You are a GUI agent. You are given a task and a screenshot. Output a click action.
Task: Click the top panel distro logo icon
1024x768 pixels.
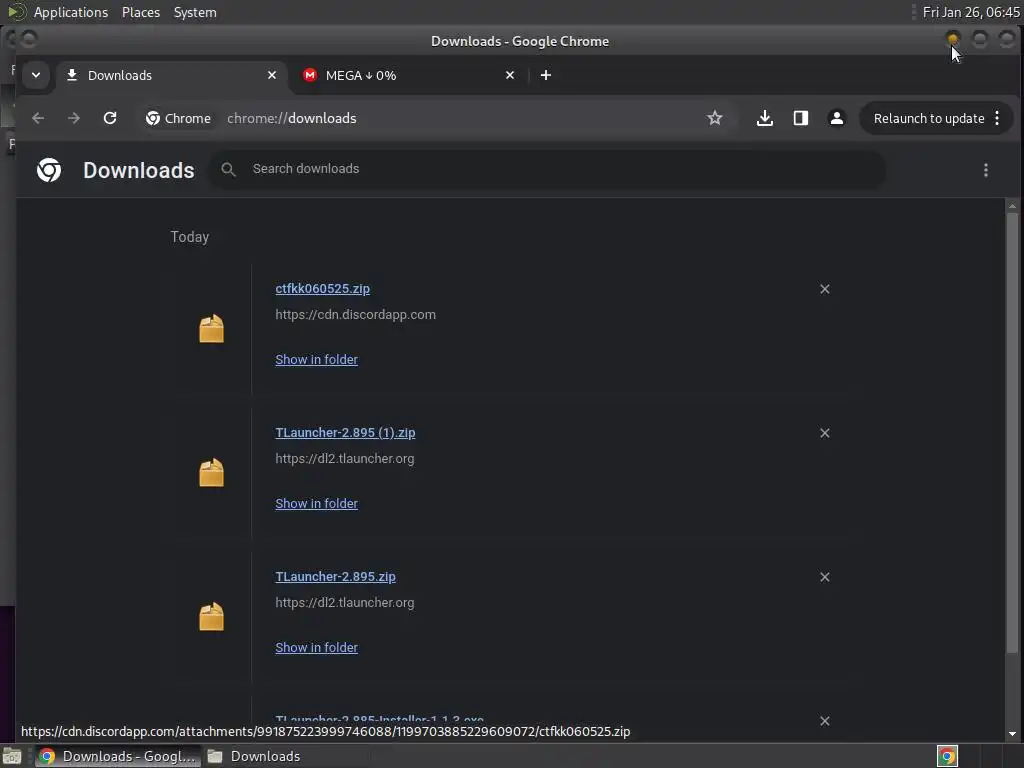point(16,12)
